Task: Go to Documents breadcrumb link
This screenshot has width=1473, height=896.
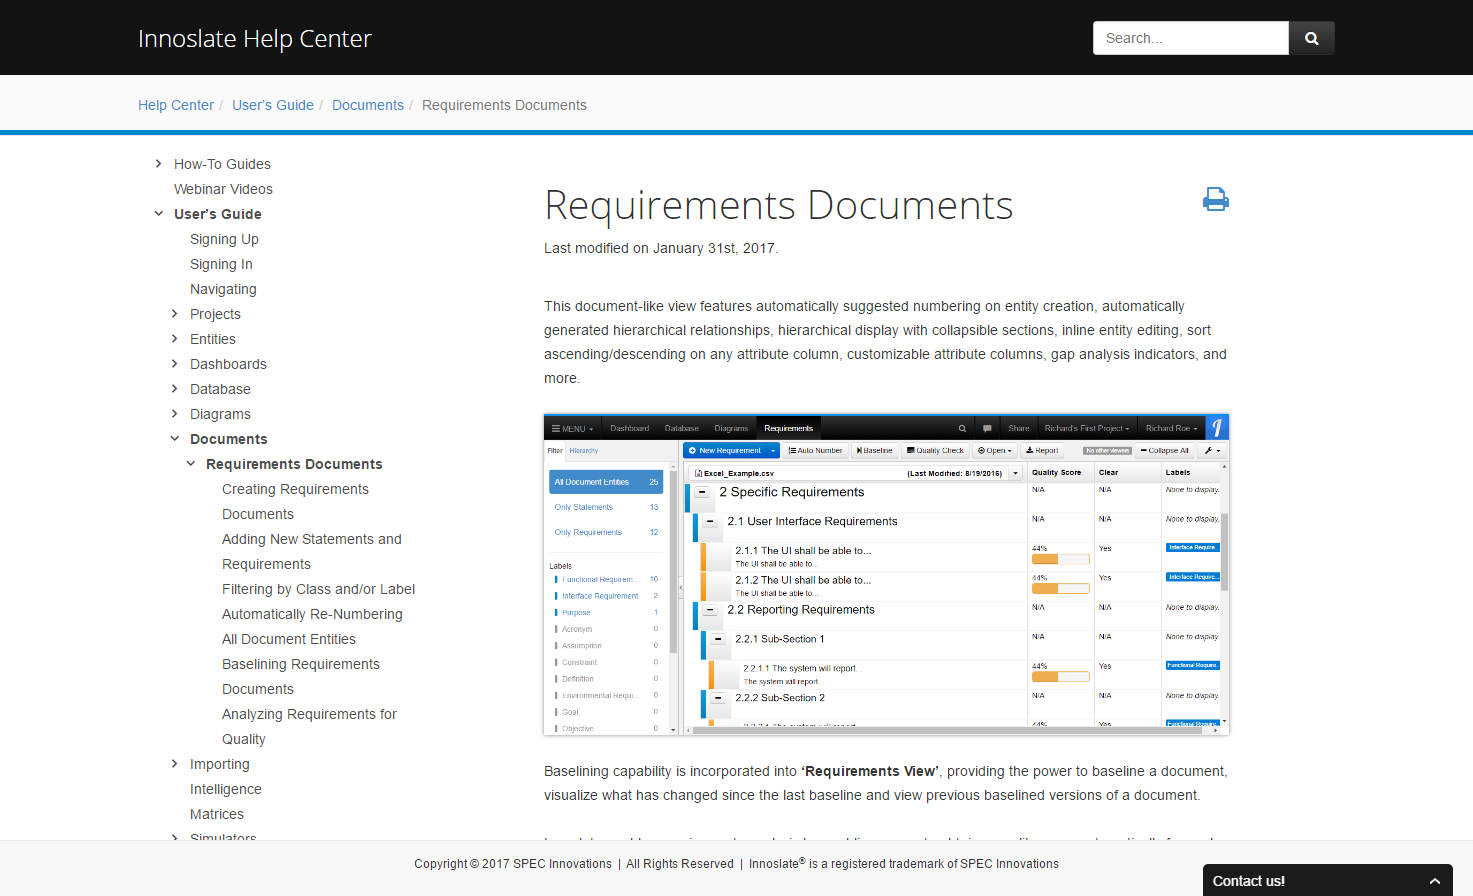Action: pos(368,105)
